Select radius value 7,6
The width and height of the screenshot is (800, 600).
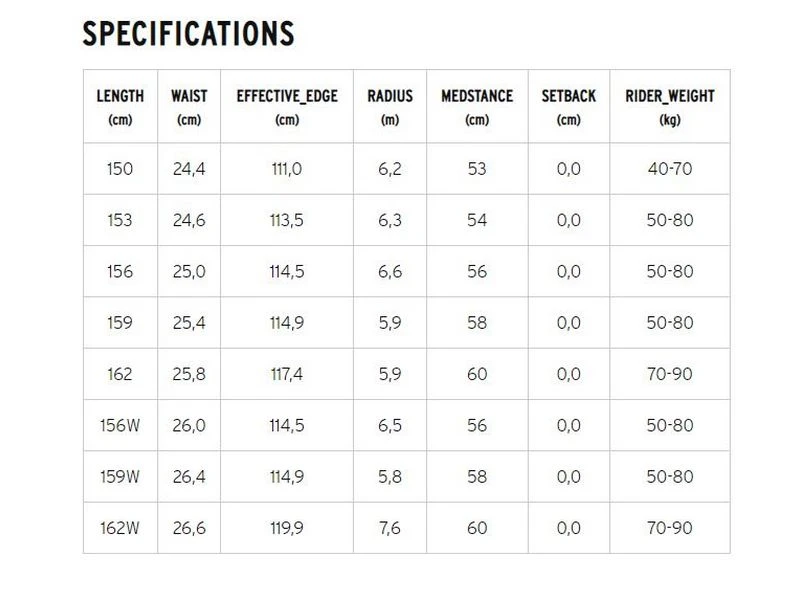coord(390,528)
